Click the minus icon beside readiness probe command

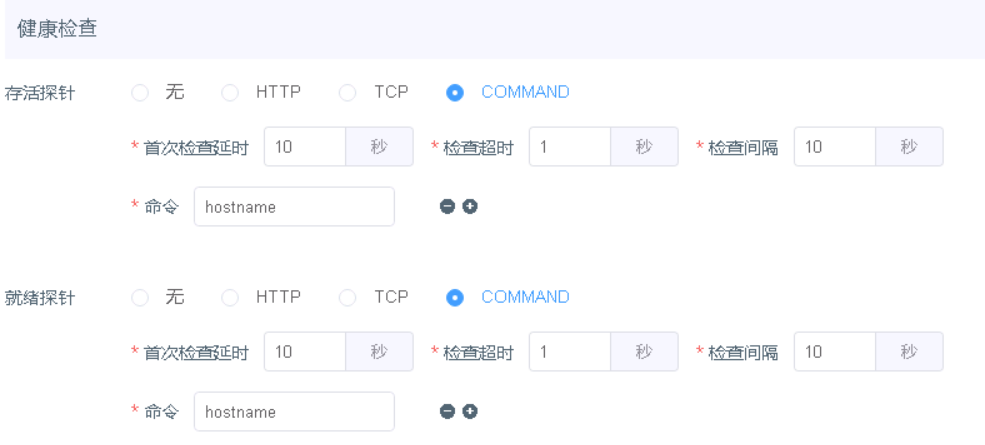click(x=447, y=411)
